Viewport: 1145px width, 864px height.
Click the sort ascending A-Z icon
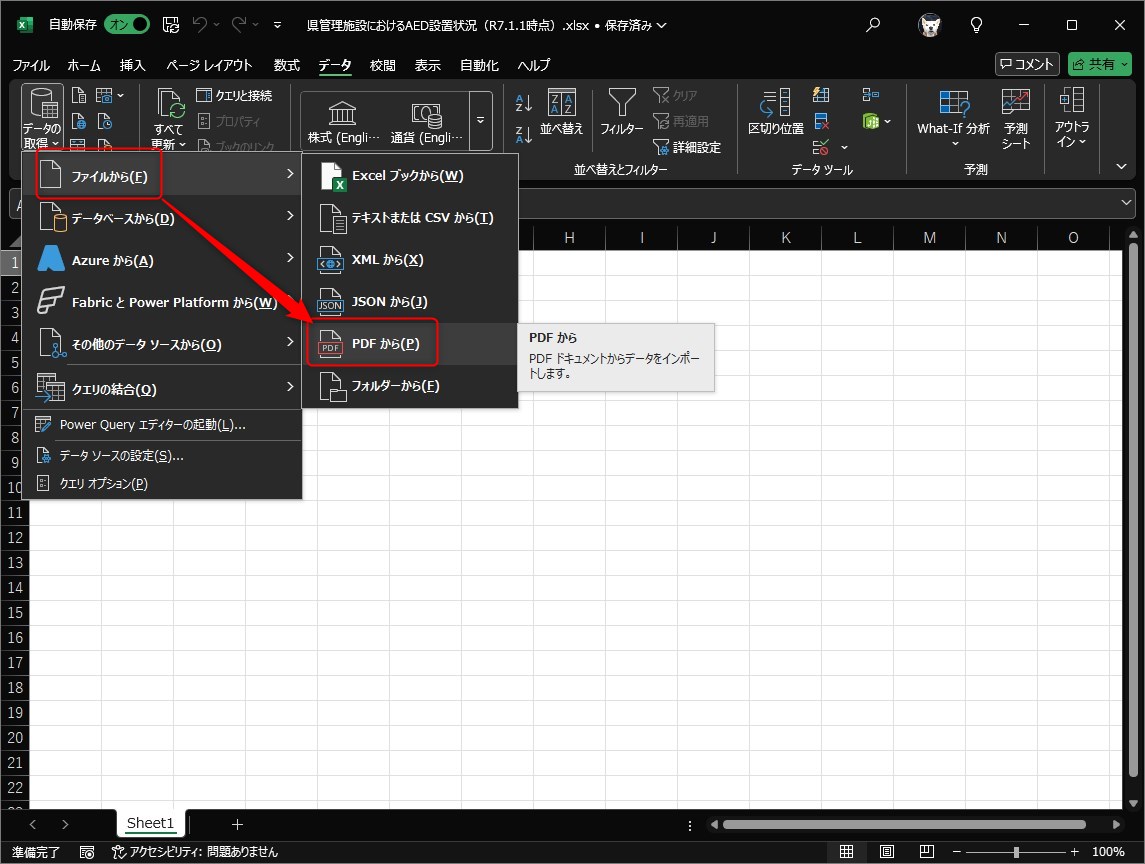523,103
